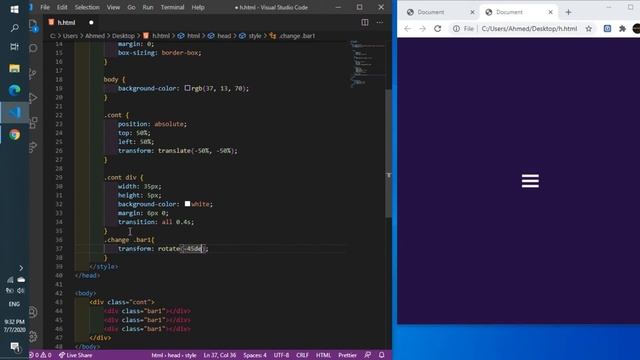Click the unsaved dot on h.html tab
Viewport: 640px width, 360px height.
pyautogui.click(x=91, y=22)
